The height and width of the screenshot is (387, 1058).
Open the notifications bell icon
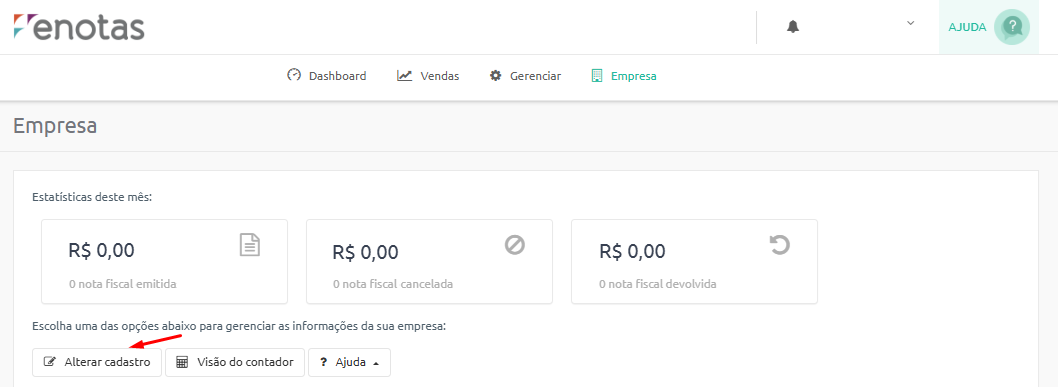pyautogui.click(x=793, y=27)
